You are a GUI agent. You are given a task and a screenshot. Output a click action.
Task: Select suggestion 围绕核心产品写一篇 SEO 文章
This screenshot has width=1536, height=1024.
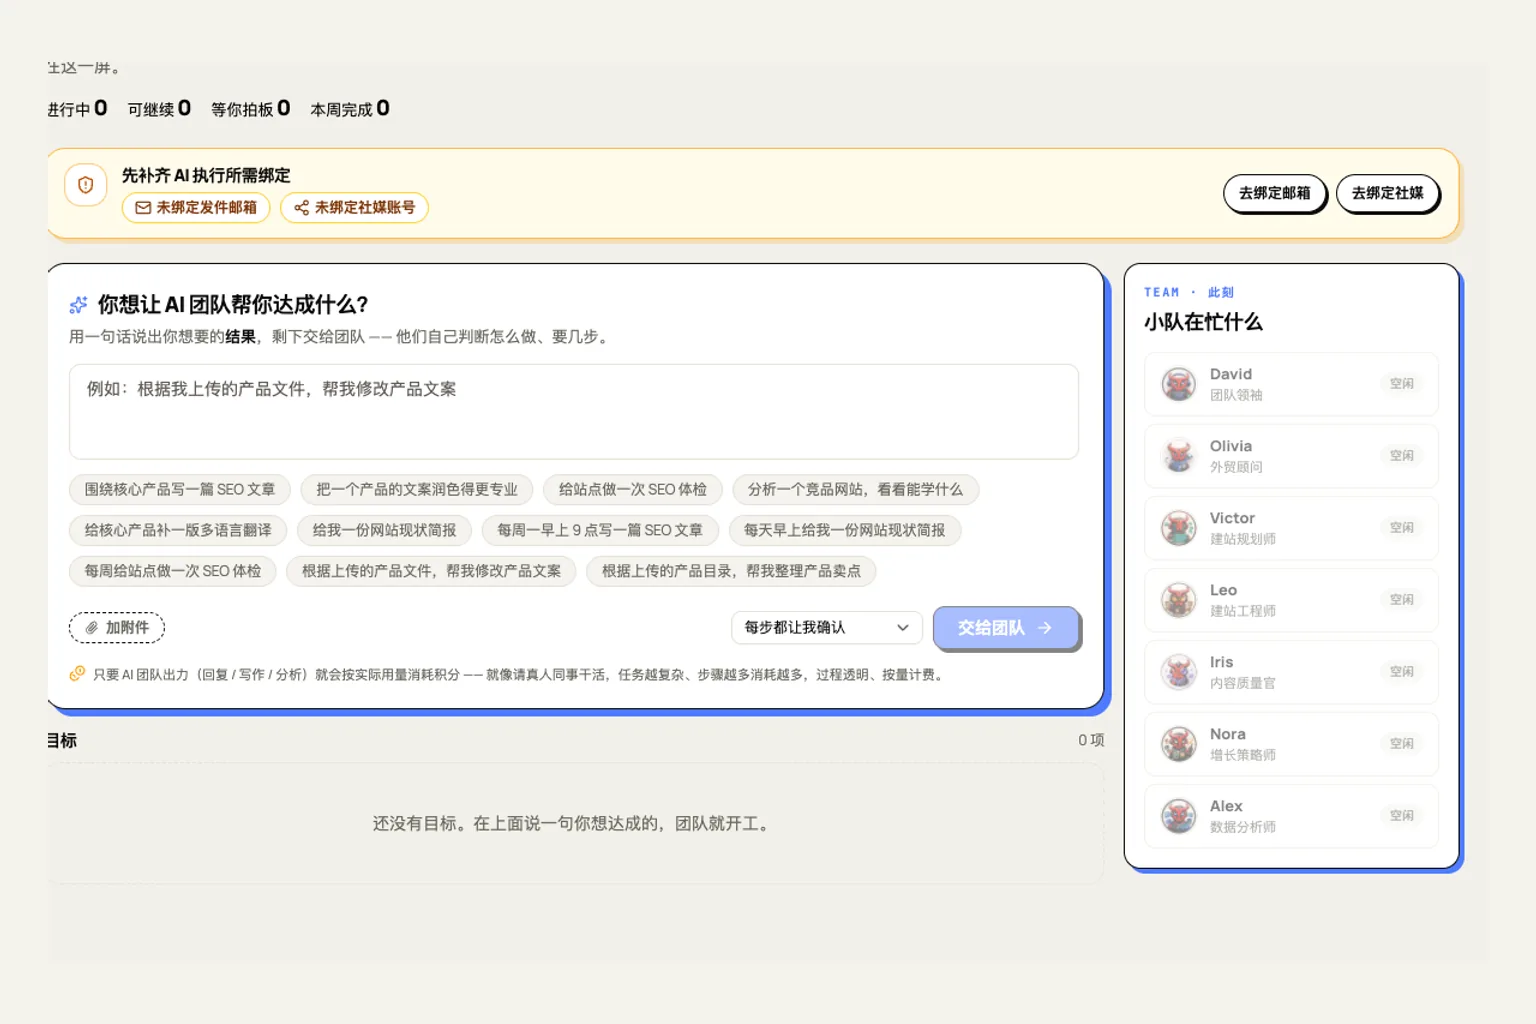coord(180,490)
